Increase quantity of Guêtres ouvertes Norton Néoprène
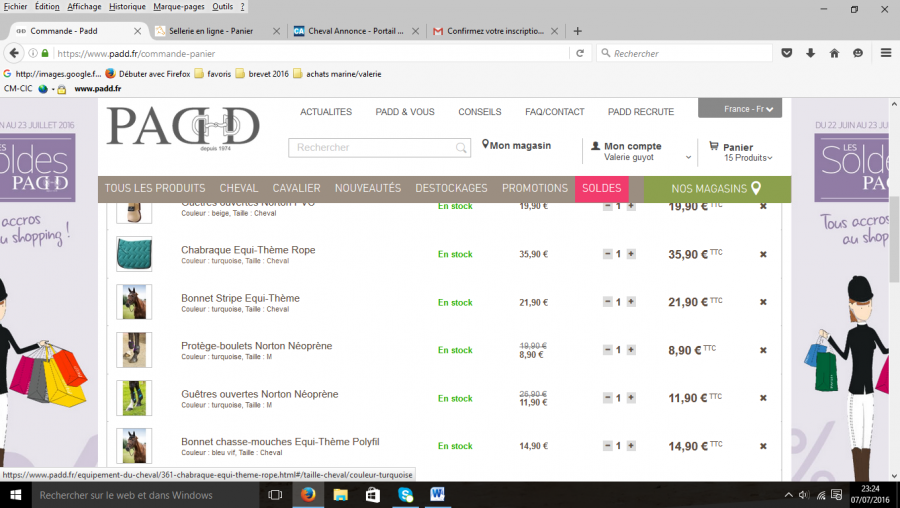The height and width of the screenshot is (508, 900). point(631,397)
